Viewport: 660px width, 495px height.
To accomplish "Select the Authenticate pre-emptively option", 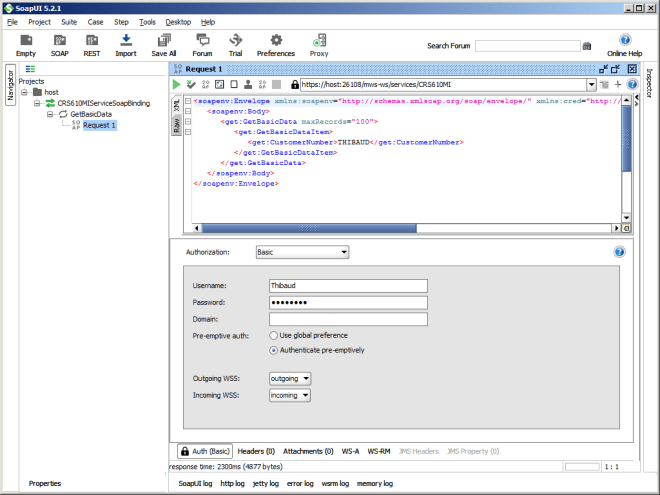I will click(x=274, y=350).
